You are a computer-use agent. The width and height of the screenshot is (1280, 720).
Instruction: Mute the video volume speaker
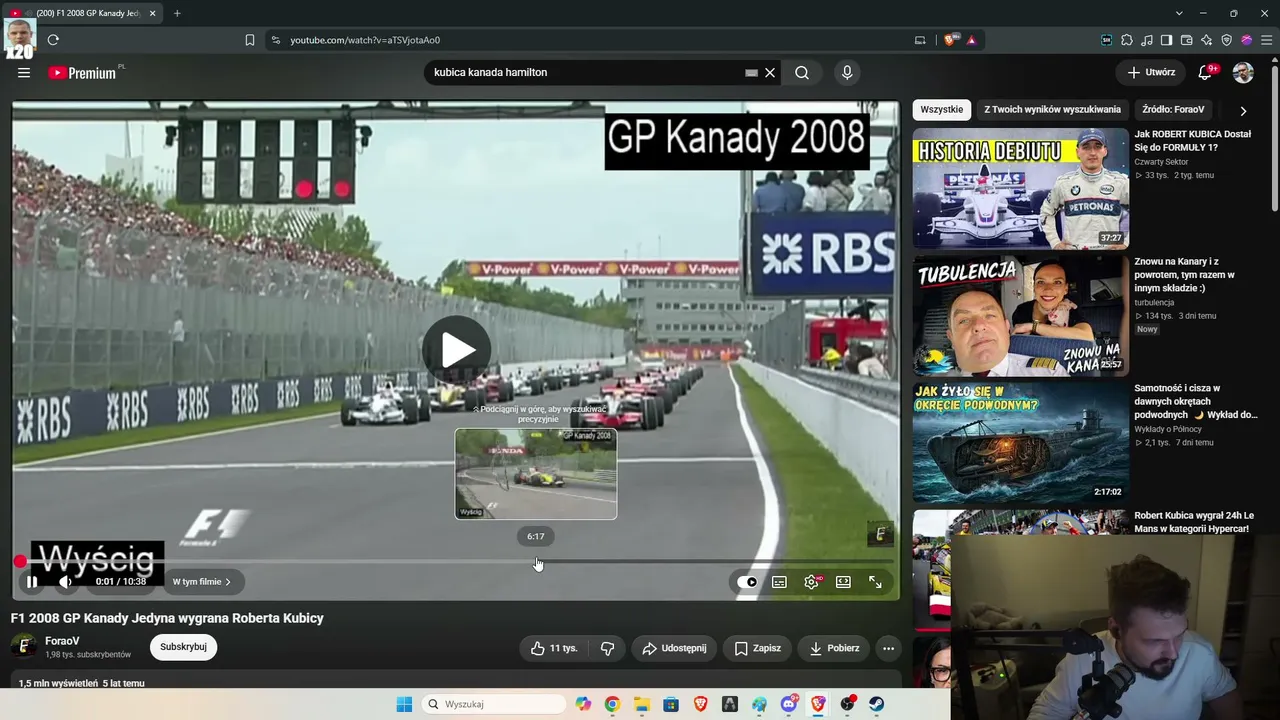66,582
